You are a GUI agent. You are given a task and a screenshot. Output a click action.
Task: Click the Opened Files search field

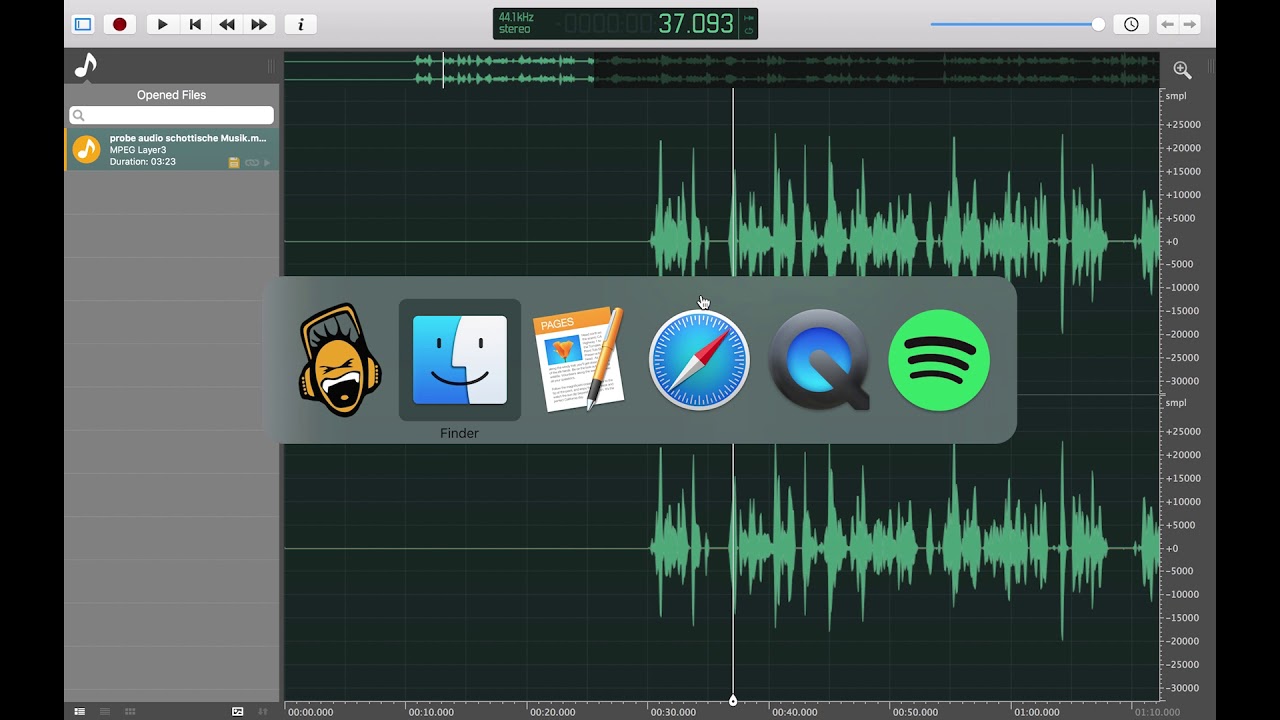[x=171, y=115]
